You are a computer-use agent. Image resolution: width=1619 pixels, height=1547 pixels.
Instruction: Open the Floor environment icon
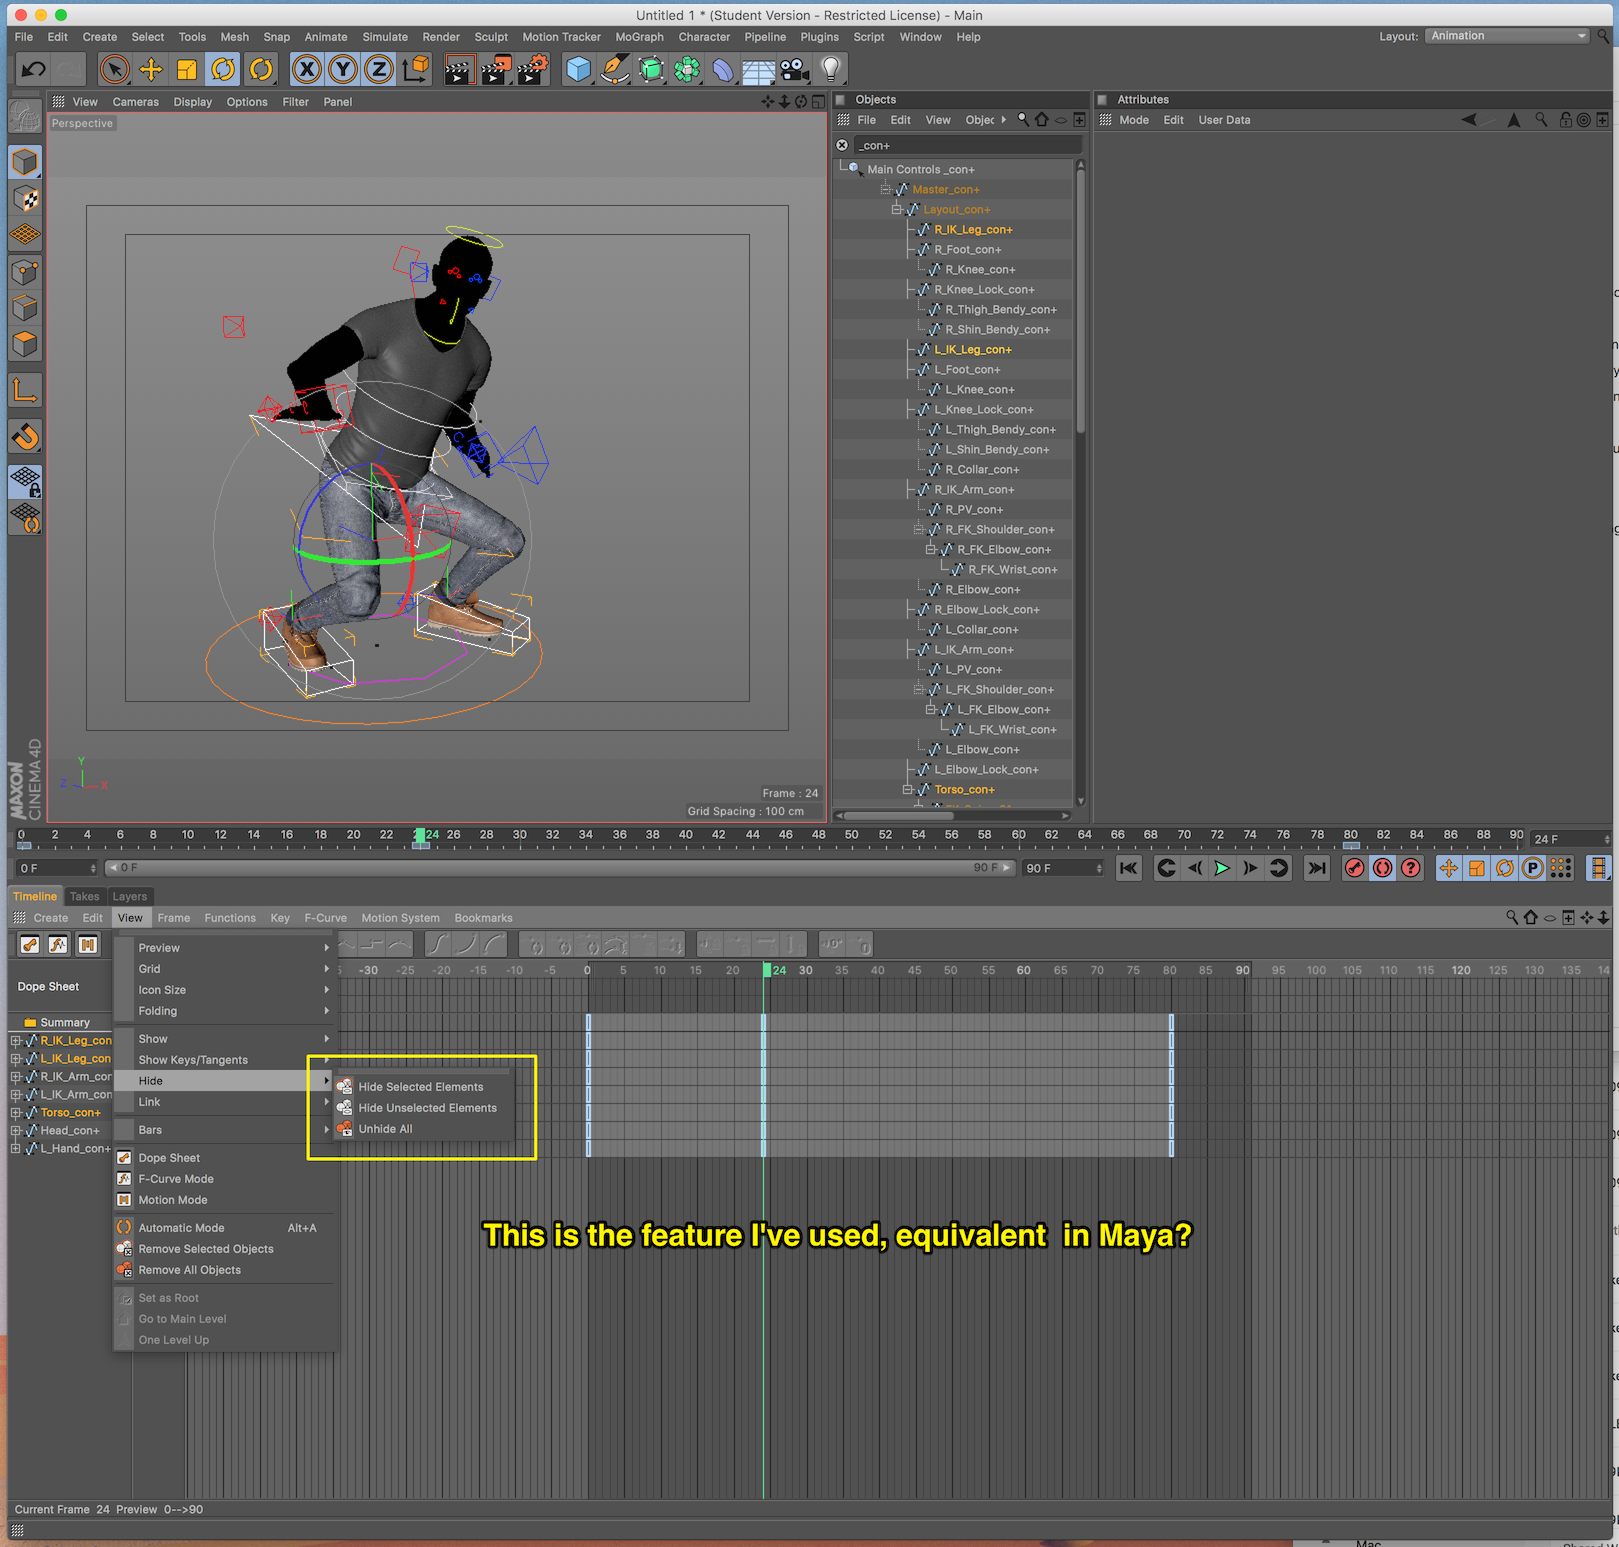(758, 69)
